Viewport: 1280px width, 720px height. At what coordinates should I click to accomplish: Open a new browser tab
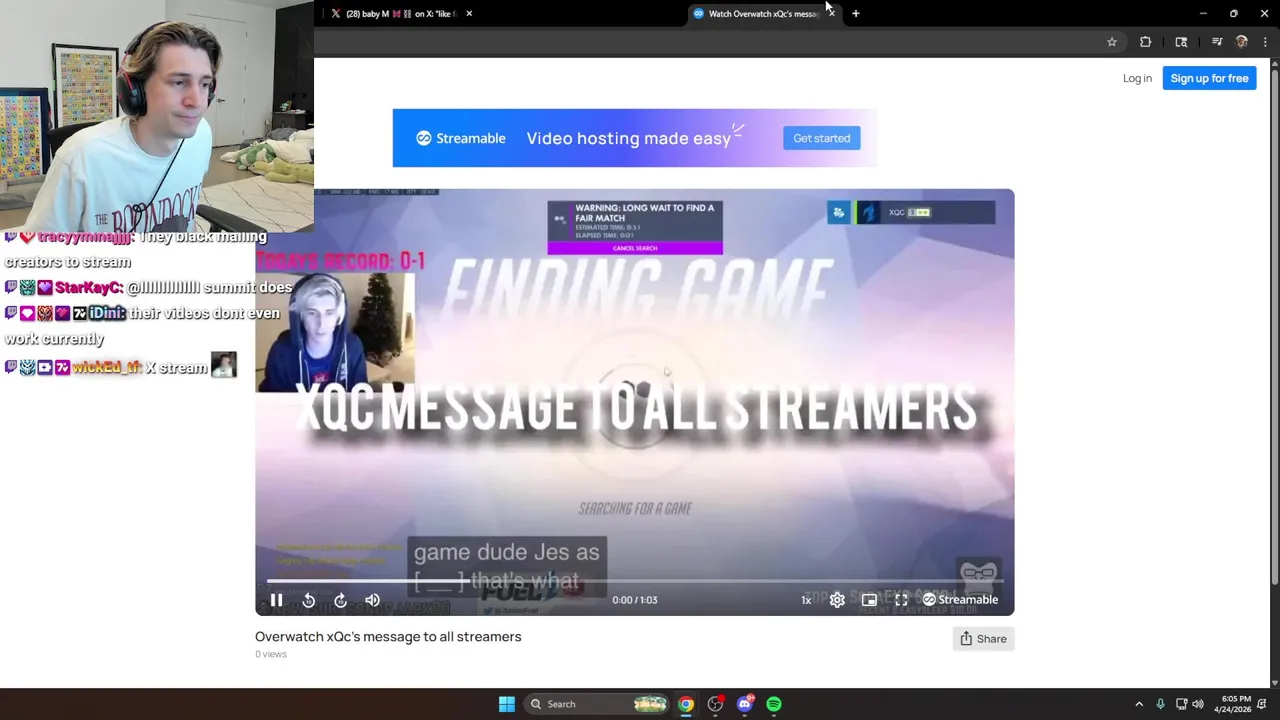point(856,14)
